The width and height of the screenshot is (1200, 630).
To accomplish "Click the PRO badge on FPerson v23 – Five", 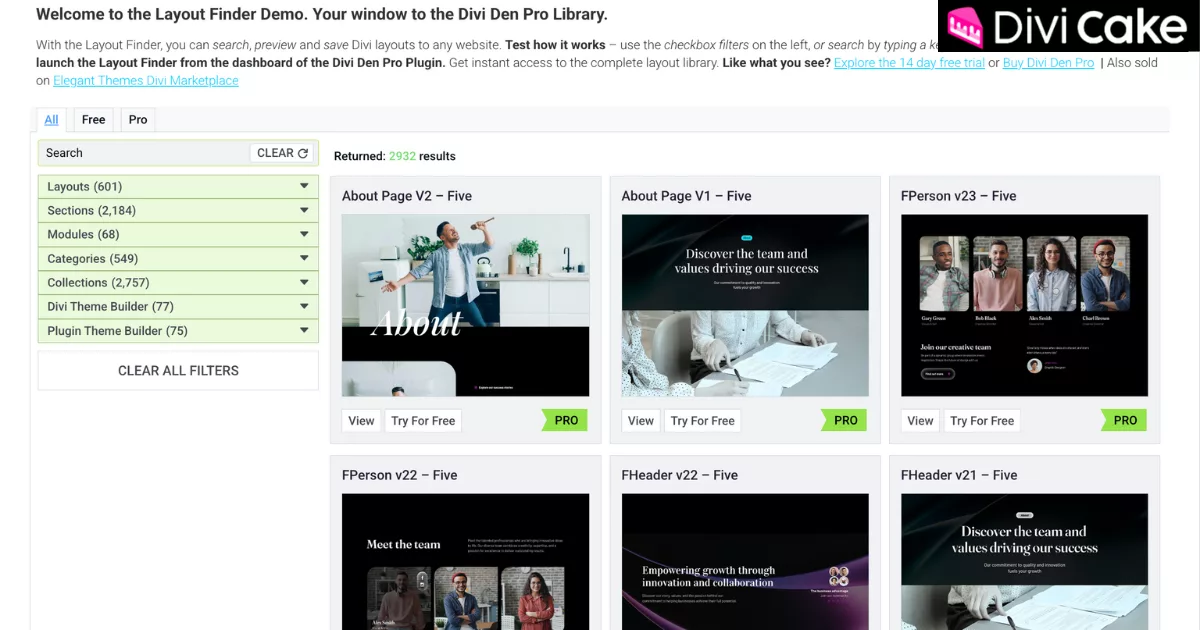I will tap(1124, 420).
